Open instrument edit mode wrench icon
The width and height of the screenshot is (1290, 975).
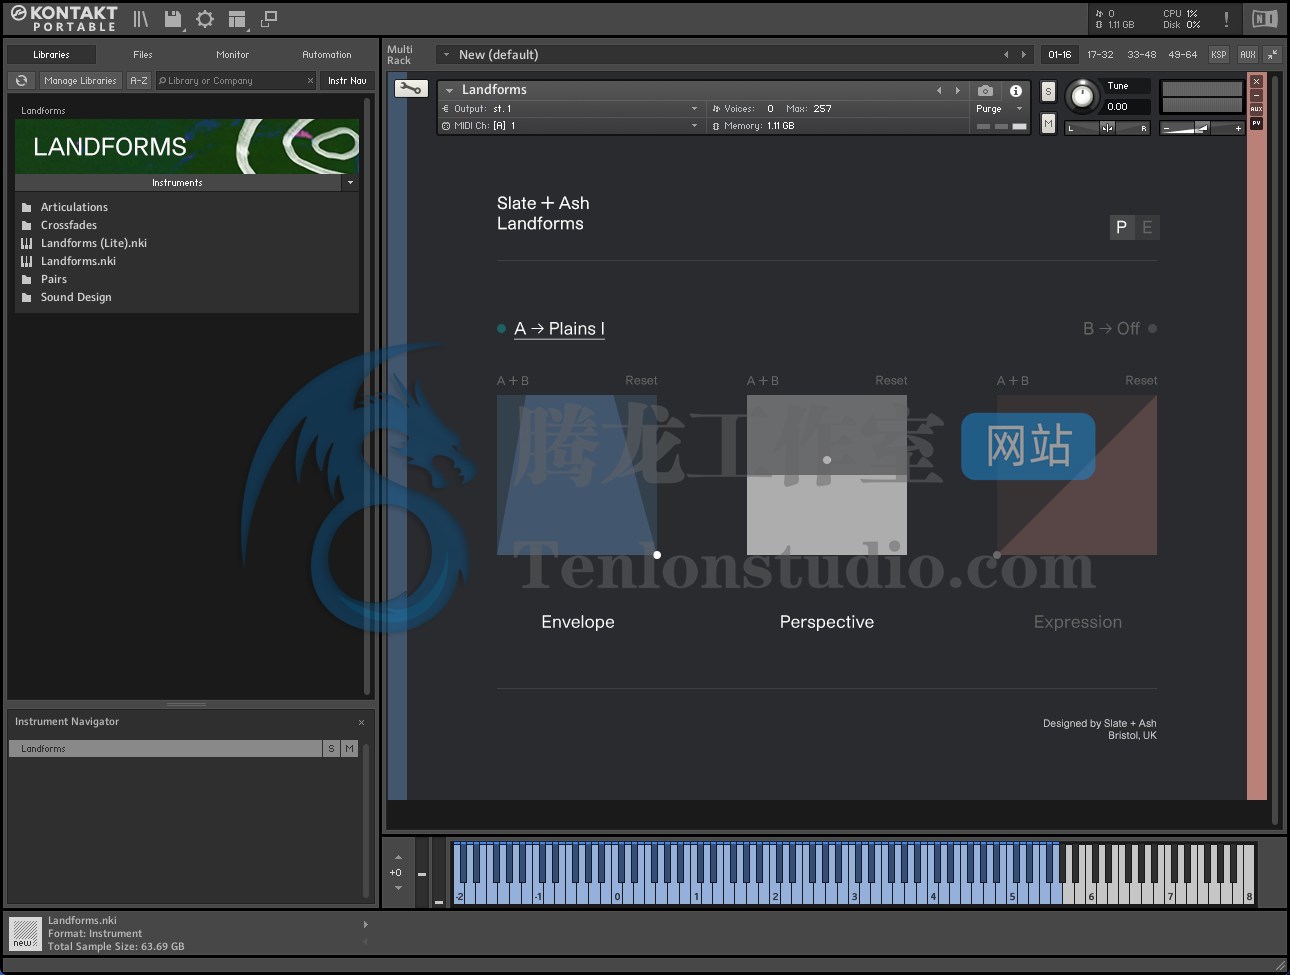tap(410, 89)
